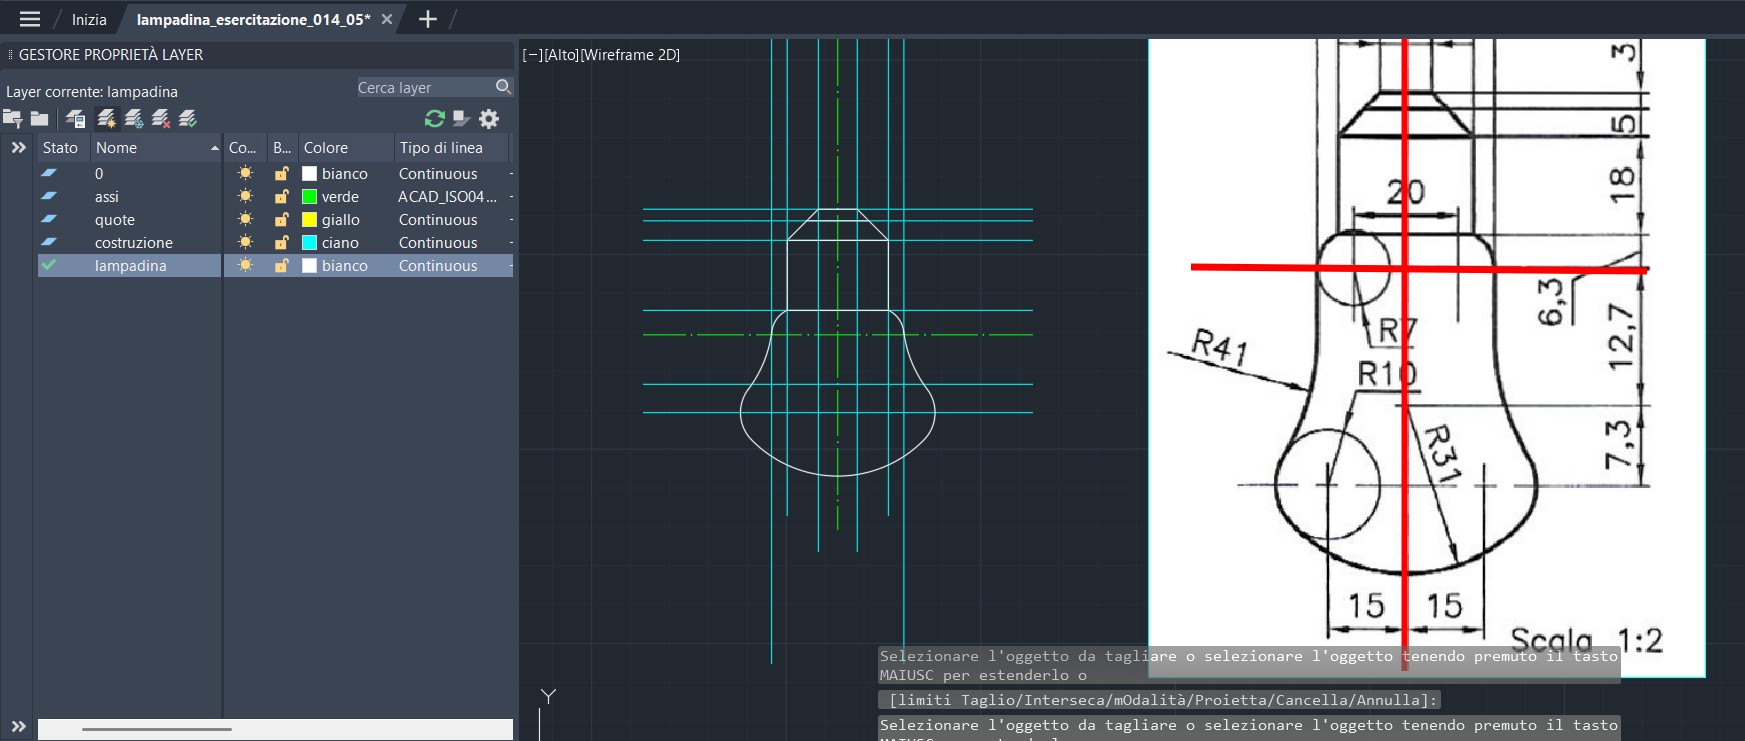The width and height of the screenshot is (1745, 741).
Task: Toggle the lock icon of layer costruzione
Action: pos(282,242)
